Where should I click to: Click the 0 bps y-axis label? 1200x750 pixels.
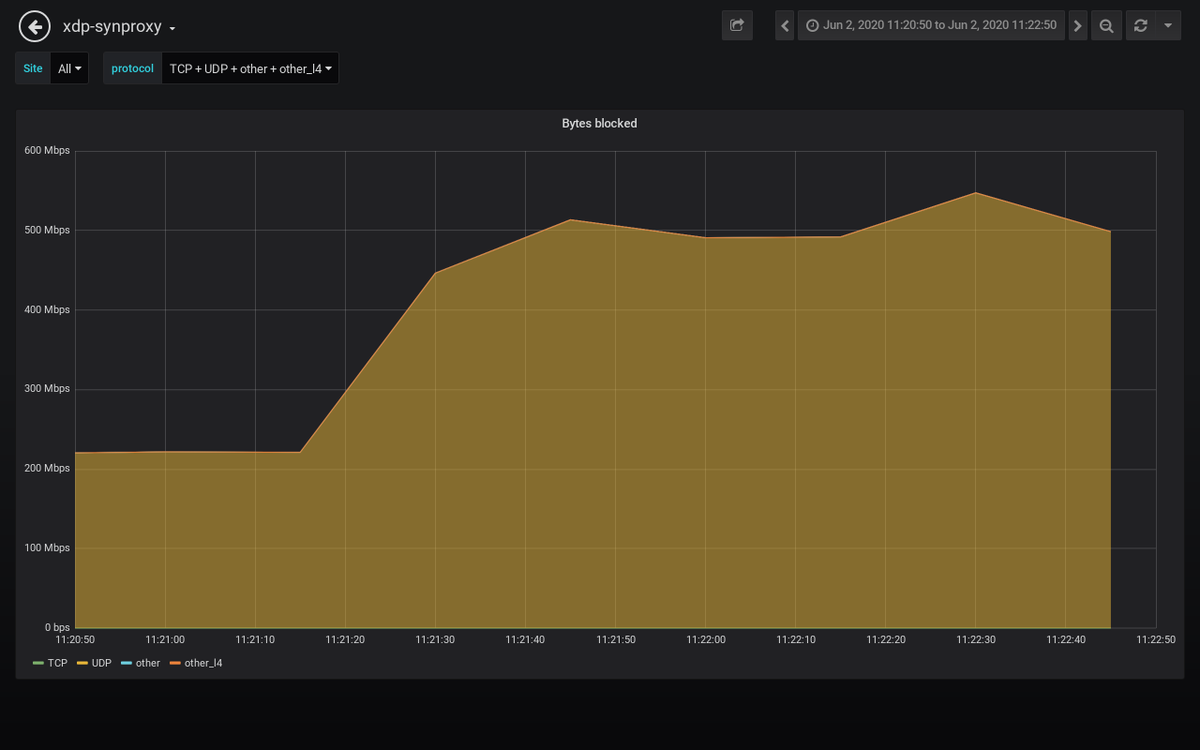(57, 627)
